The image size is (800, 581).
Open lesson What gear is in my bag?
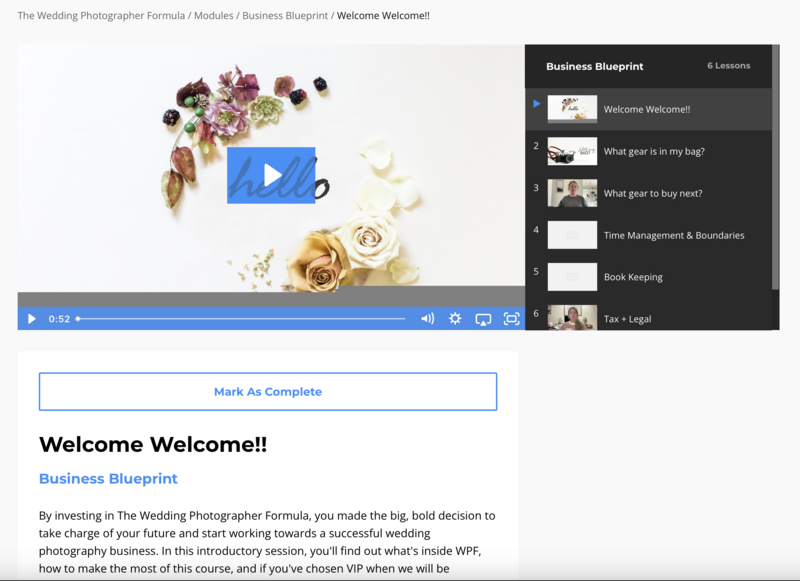(648, 151)
